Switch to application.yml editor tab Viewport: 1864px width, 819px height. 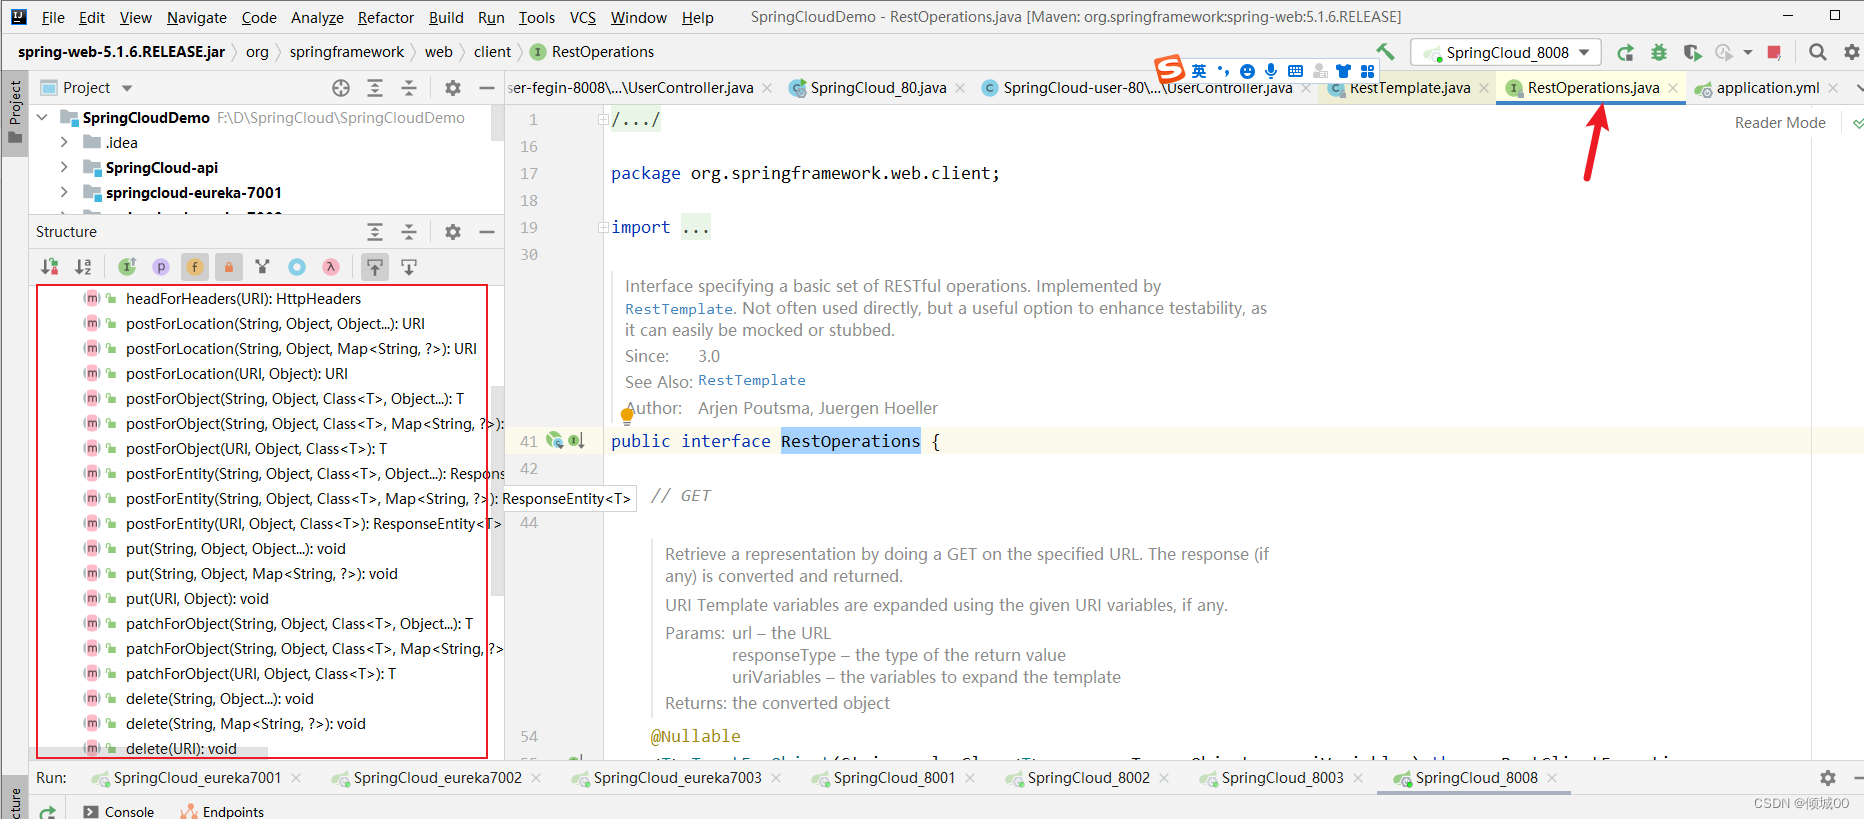[x=1767, y=88]
